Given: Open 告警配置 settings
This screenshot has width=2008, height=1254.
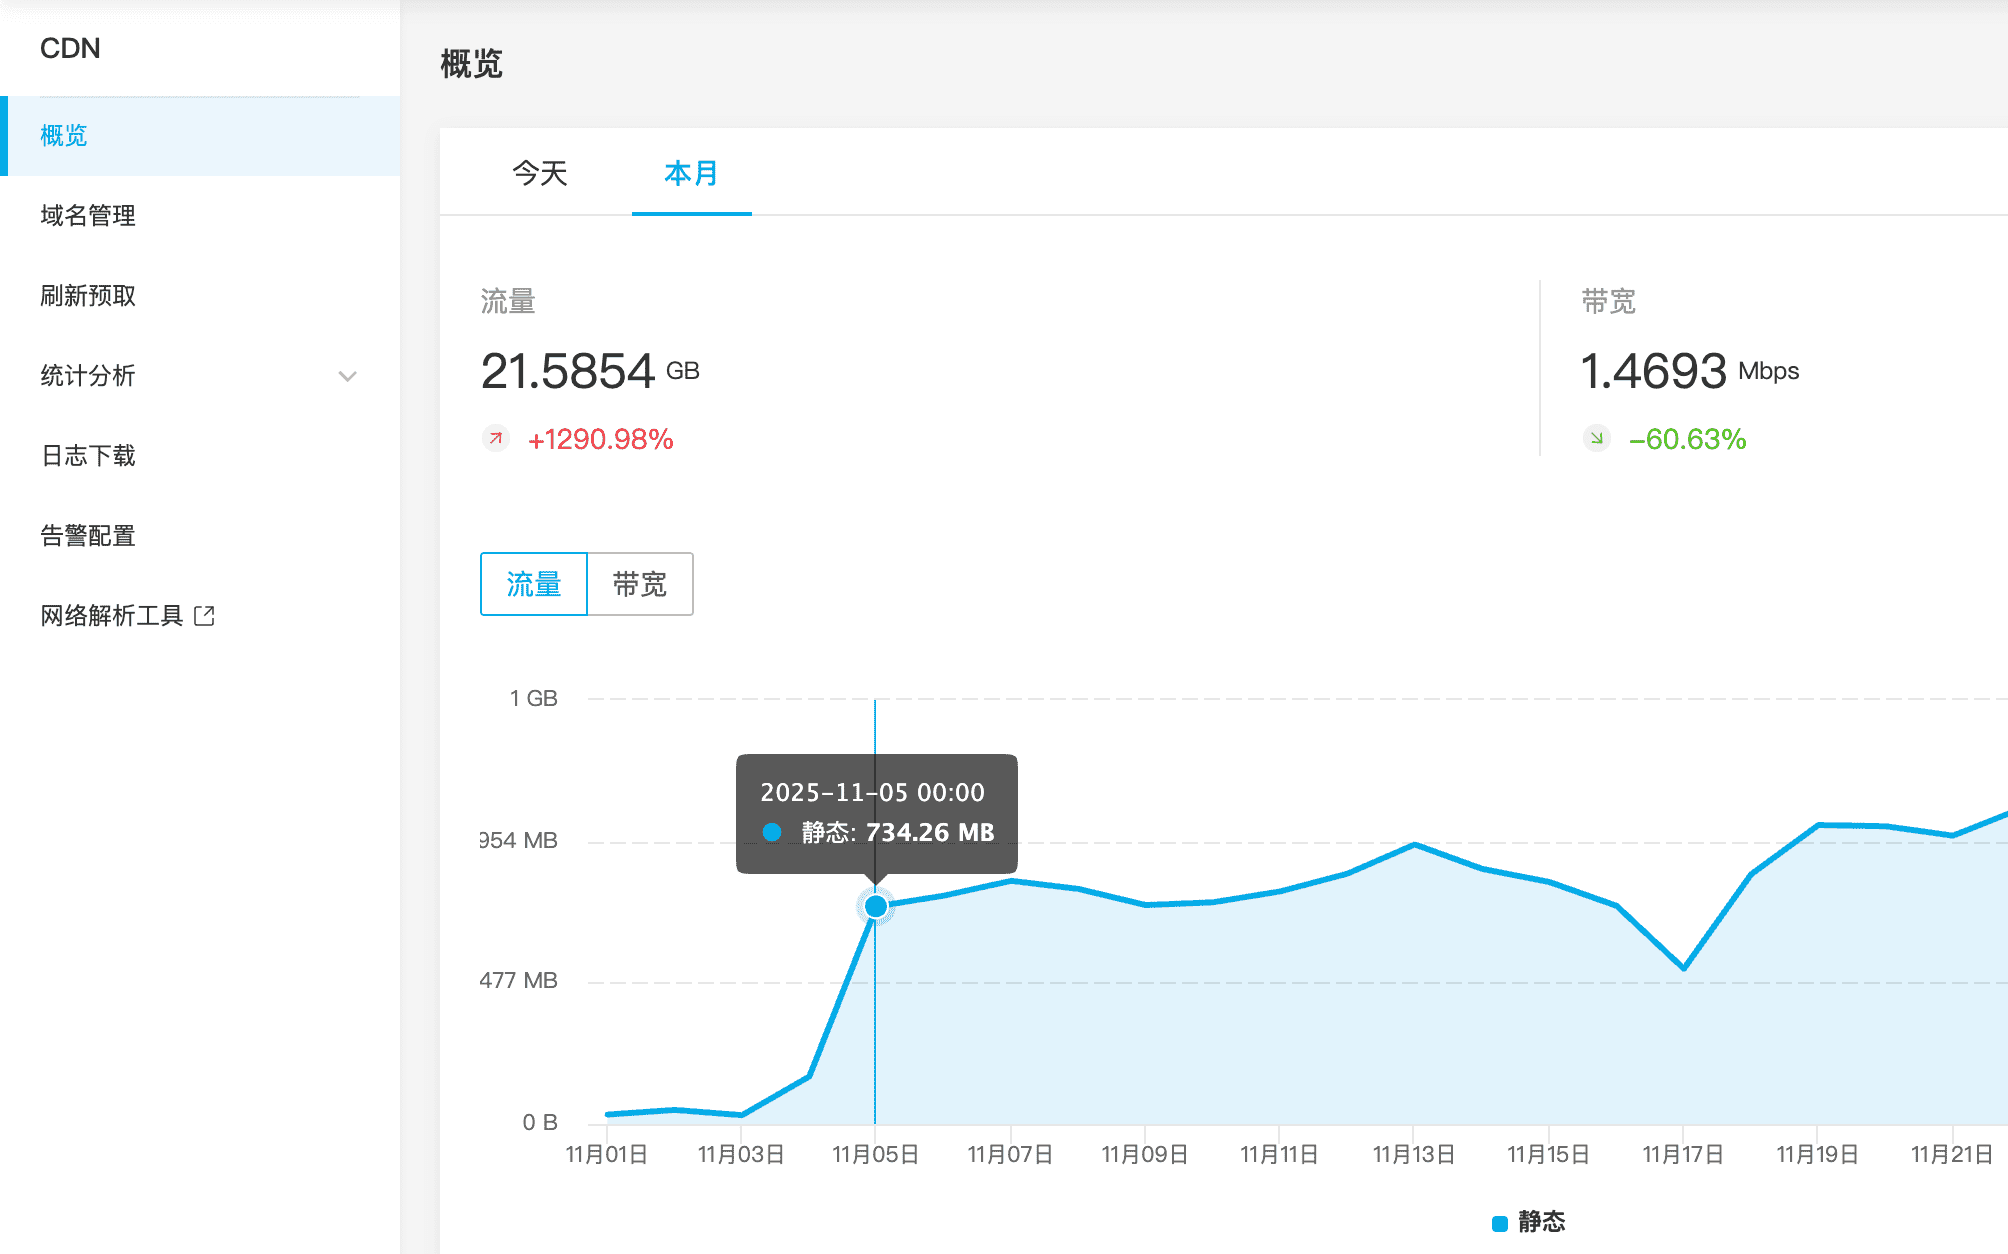Looking at the screenshot, I should (88, 536).
